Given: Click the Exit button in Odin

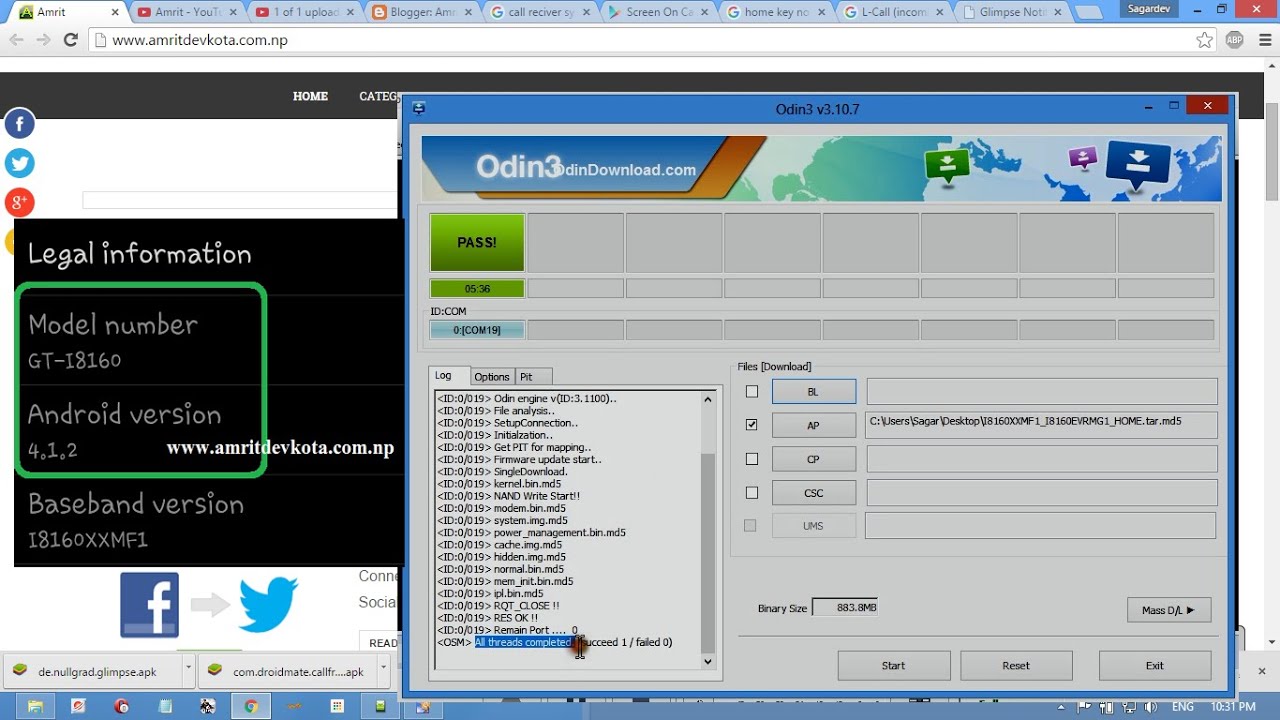Looking at the screenshot, I should coord(1154,665).
